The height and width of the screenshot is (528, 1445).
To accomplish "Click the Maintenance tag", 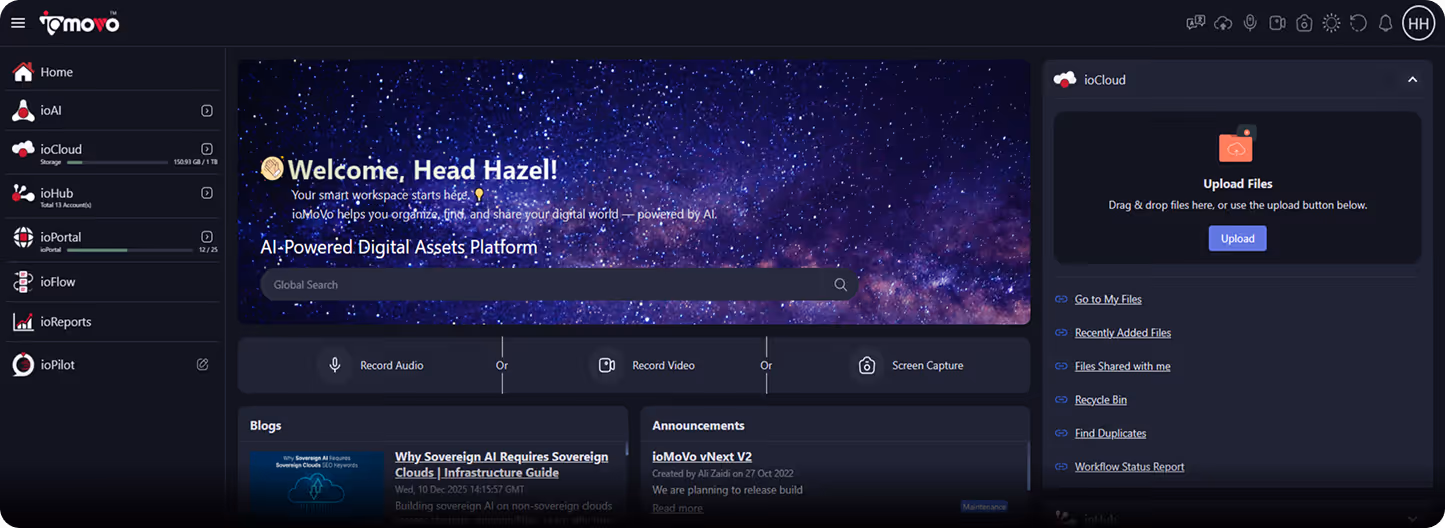I will (985, 507).
